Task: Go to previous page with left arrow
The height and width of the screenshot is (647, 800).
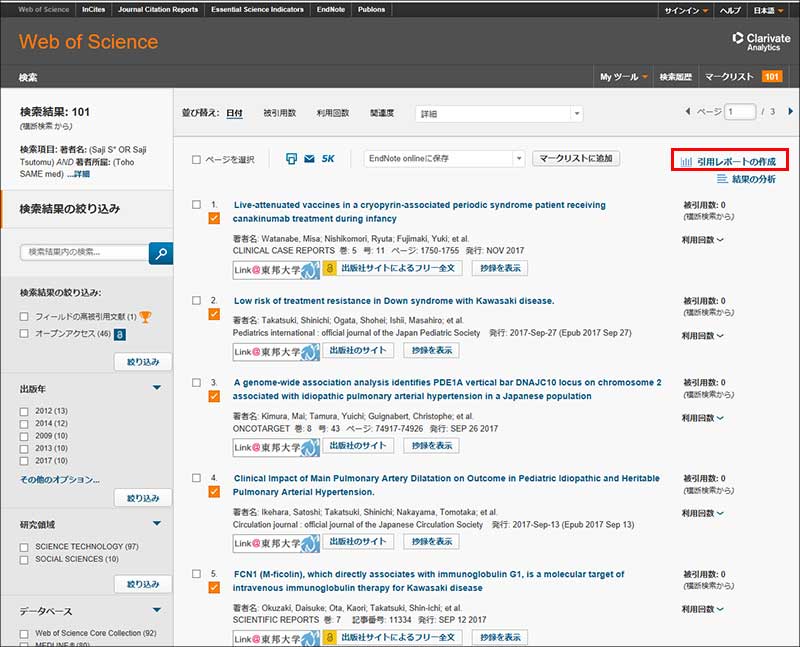Action: pyautogui.click(x=688, y=111)
